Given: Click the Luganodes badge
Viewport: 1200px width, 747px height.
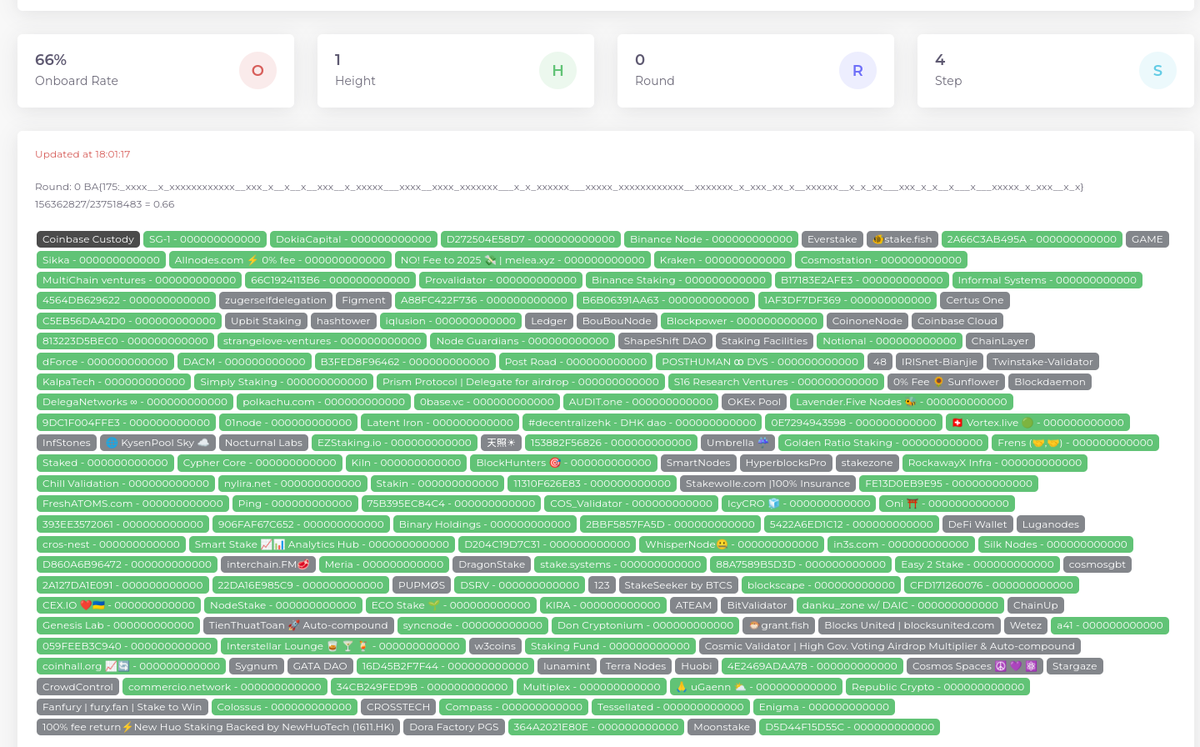Looking at the screenshot, I should click(x=1051, y=524).
